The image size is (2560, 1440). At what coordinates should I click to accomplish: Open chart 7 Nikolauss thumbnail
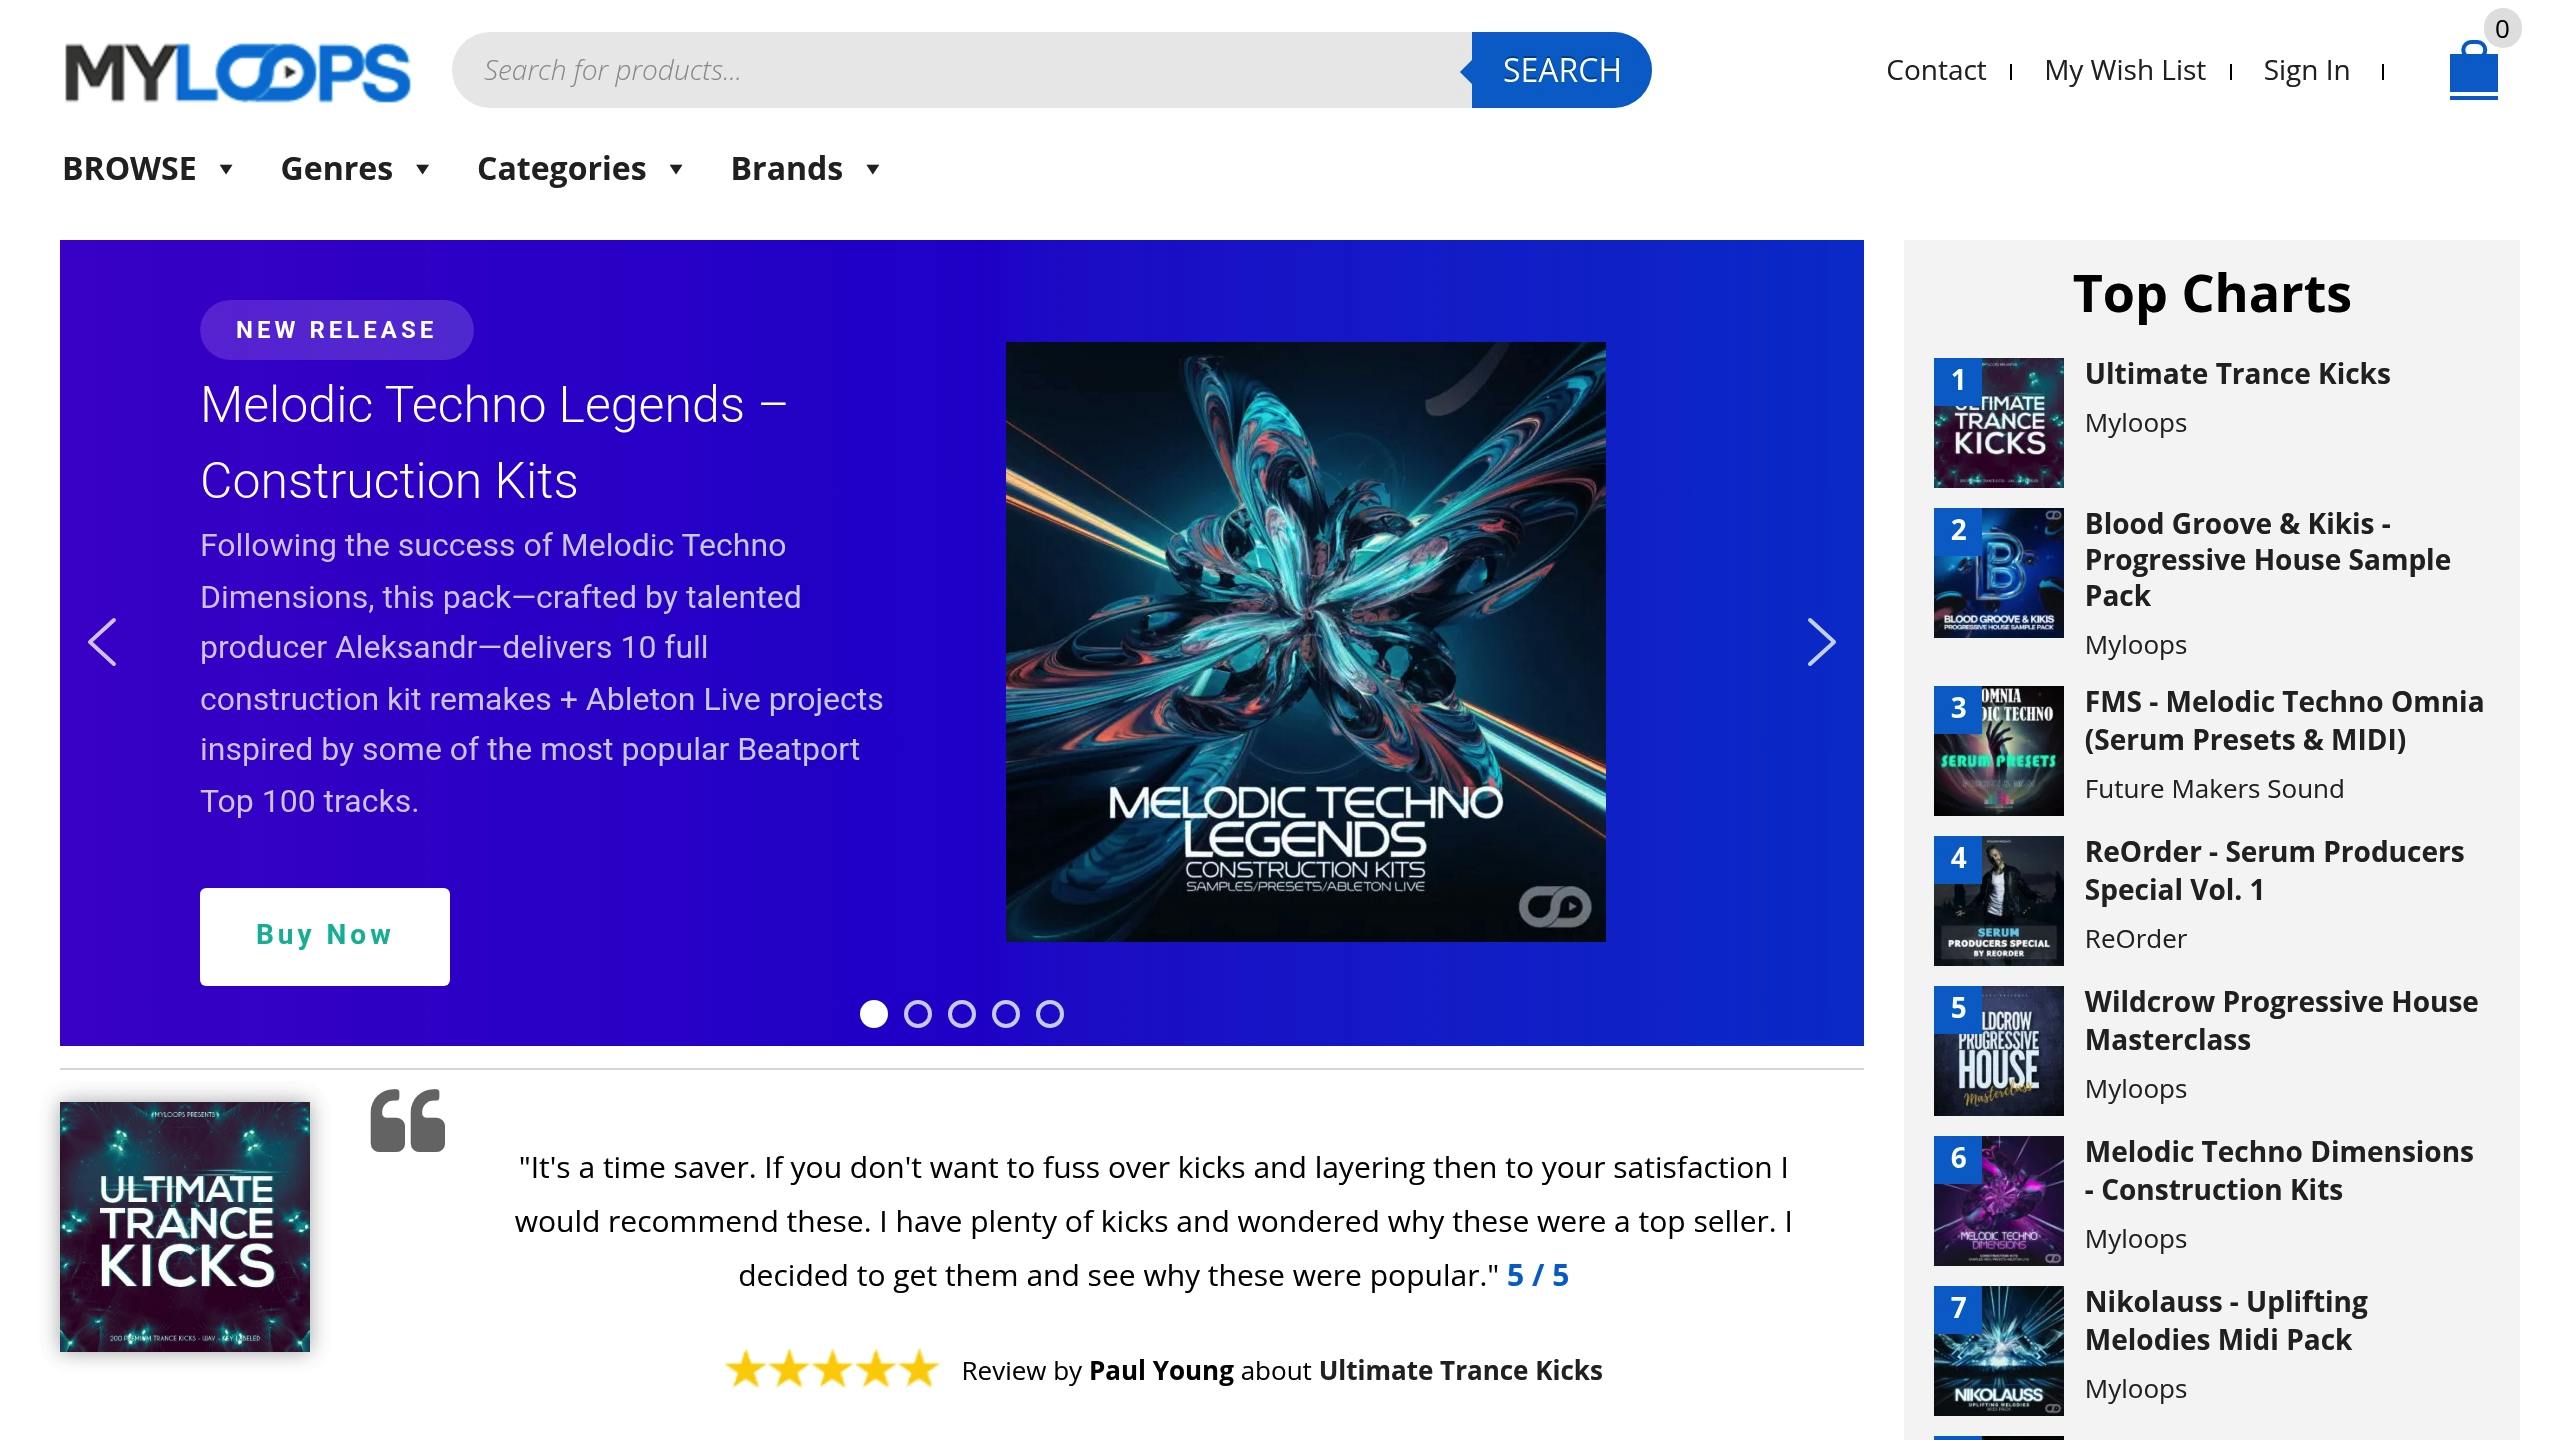click(x=1998, y=1351)
